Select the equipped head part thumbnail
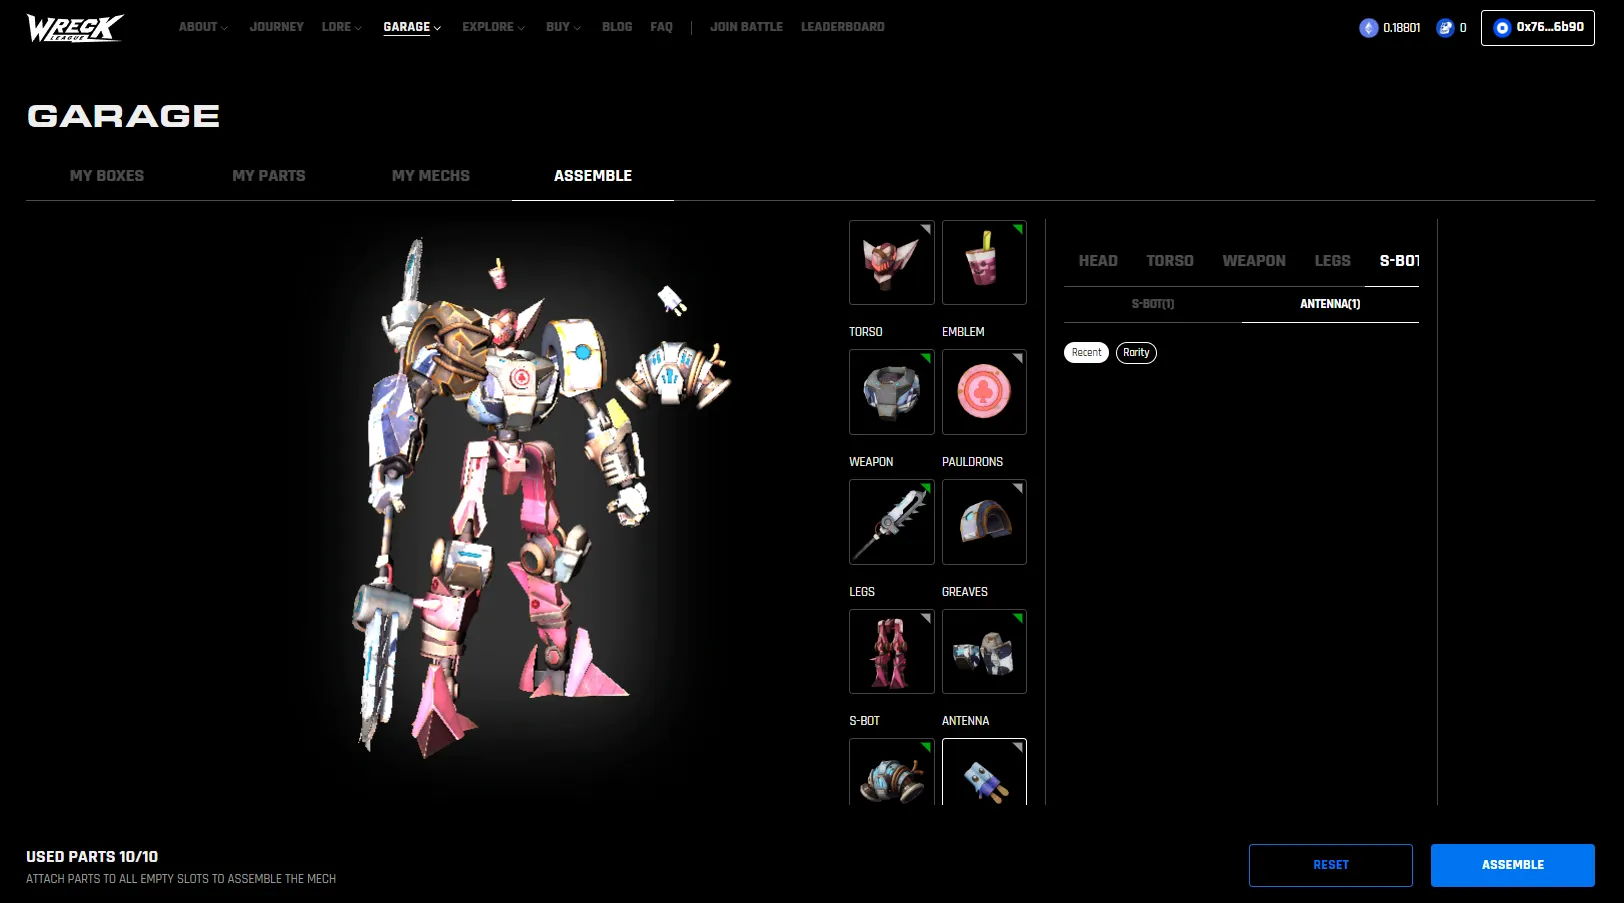 pyautogui.click(x=890, y=262)
